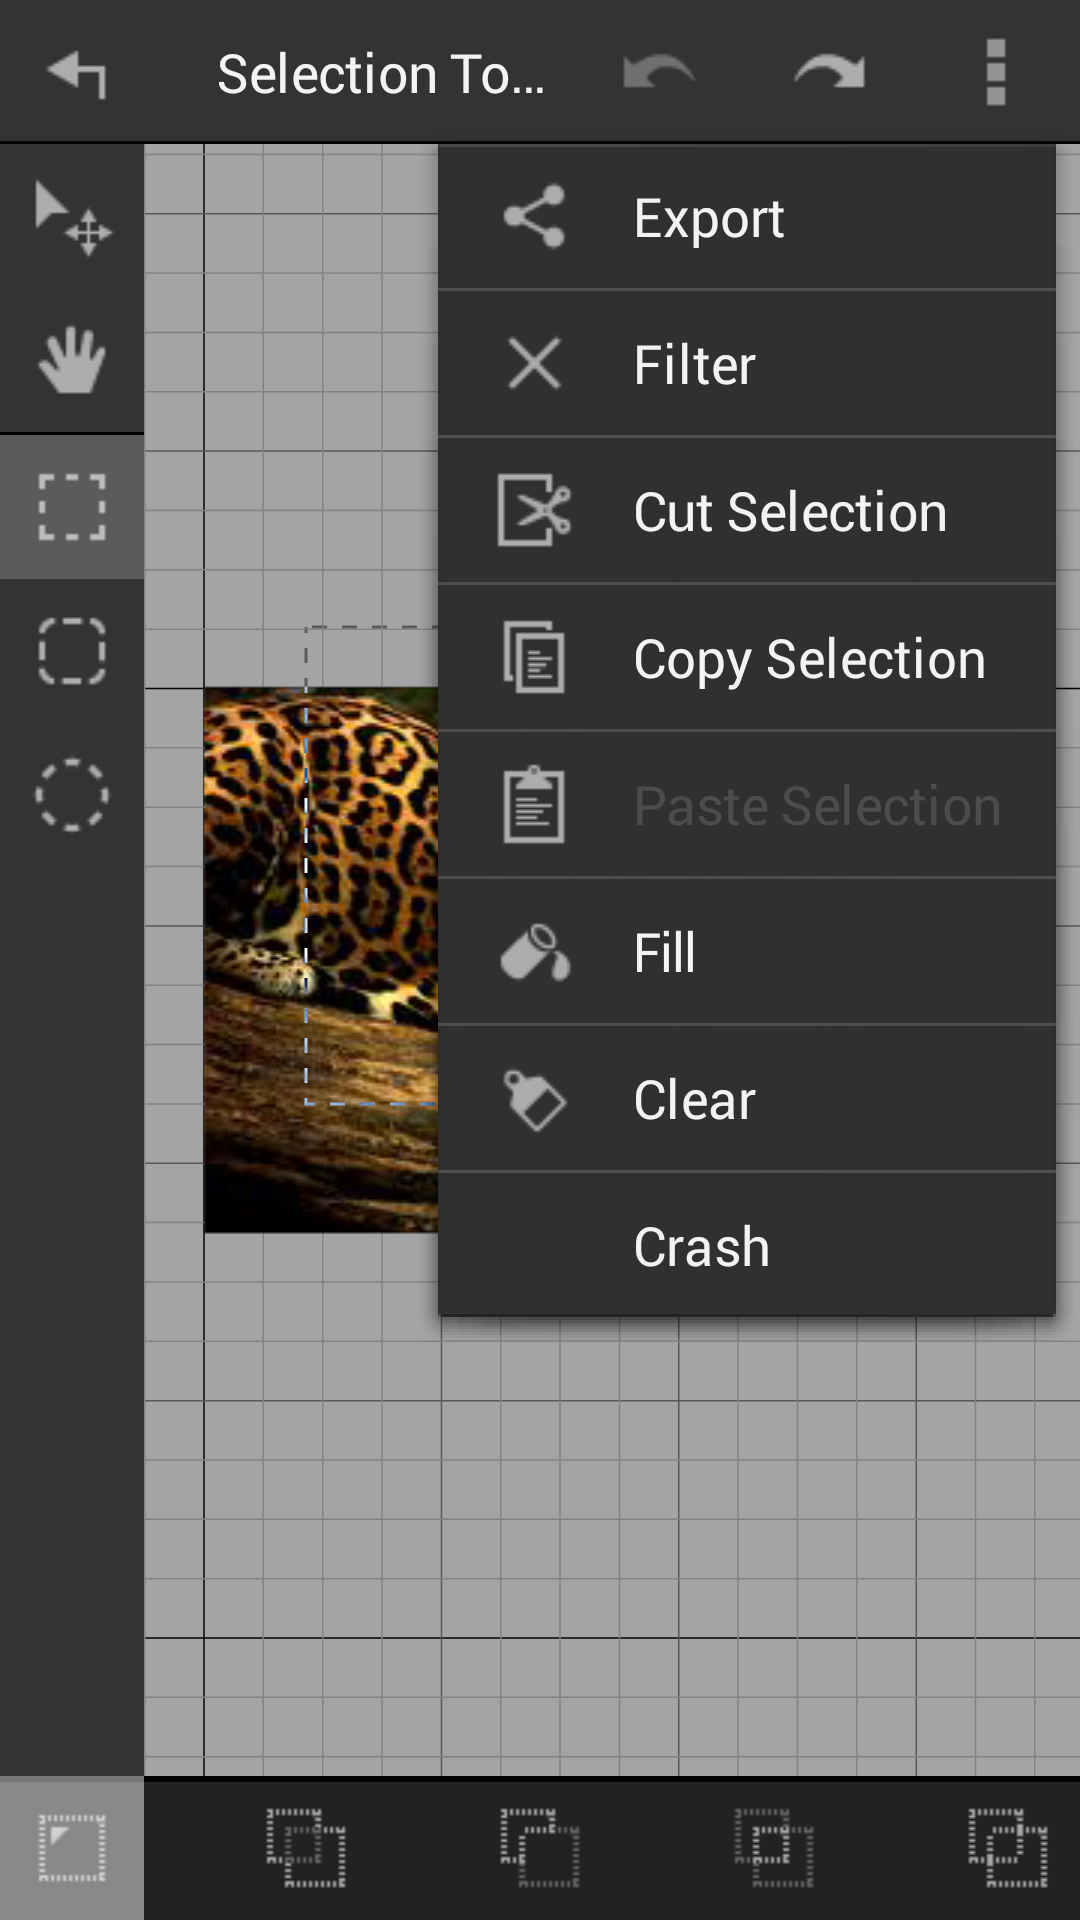Choose Copy Selection
The image size is (1080, 1920).
click(746, 658)
